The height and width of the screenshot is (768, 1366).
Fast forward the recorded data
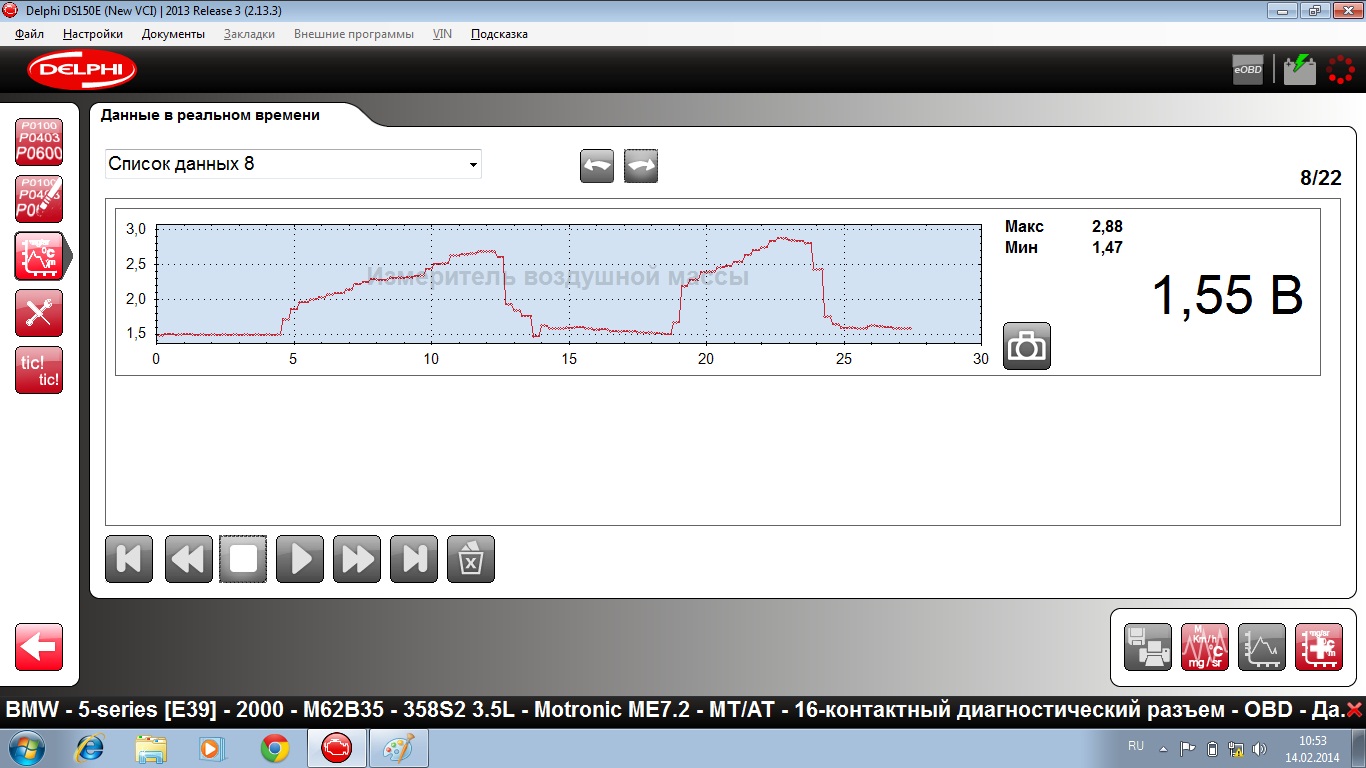pyautogui.click(x=357, y=559)
